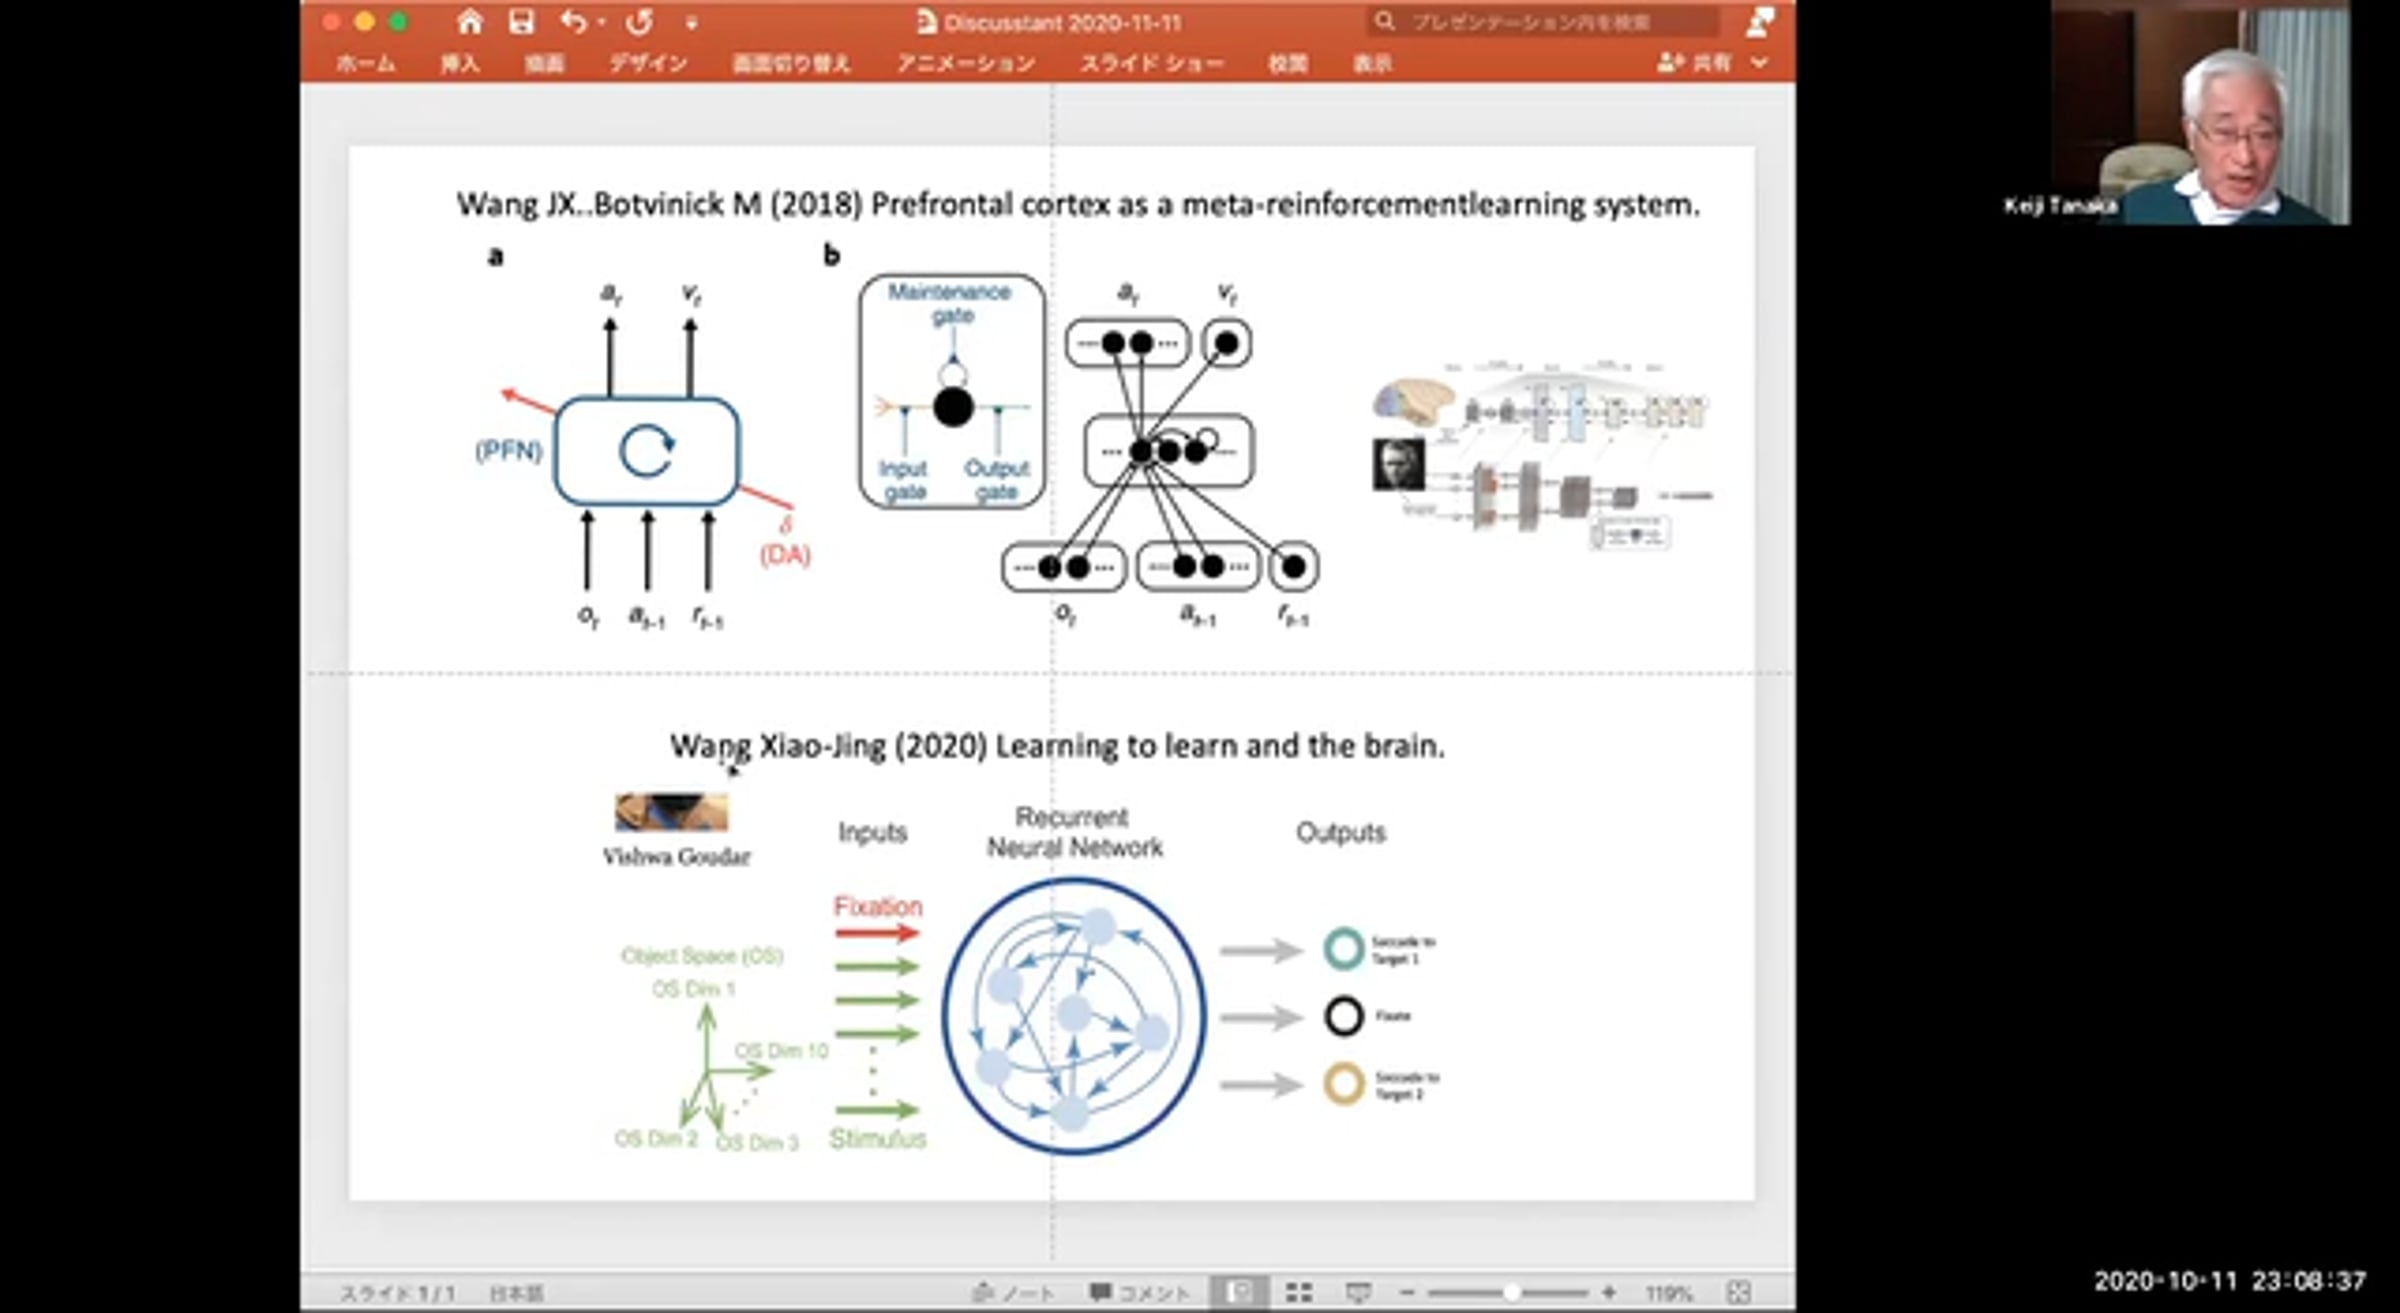Toggle the ノート notes pane
Screen dimensions: 2400x1313
coord(1014,1292)
